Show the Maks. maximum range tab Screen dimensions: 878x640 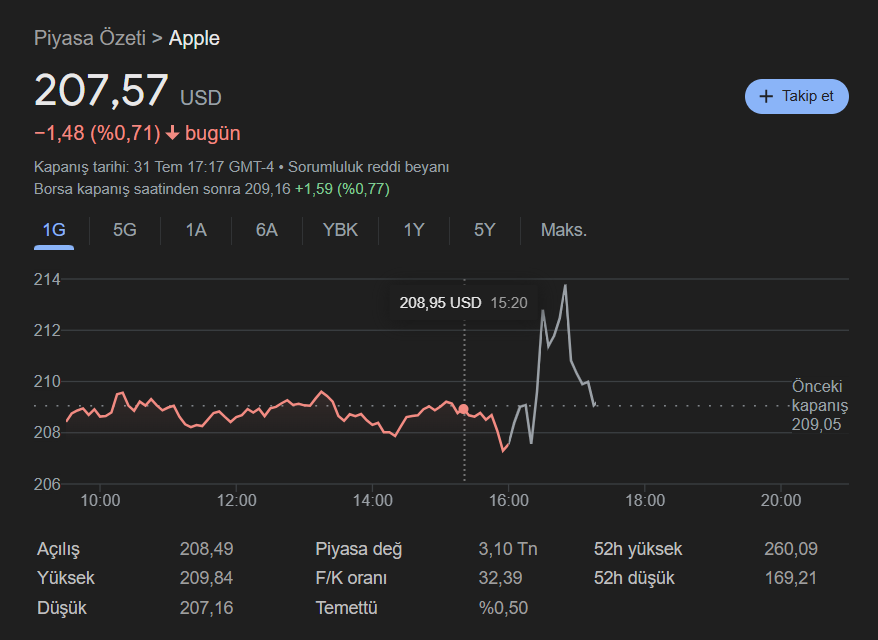[x=563, y=230]
